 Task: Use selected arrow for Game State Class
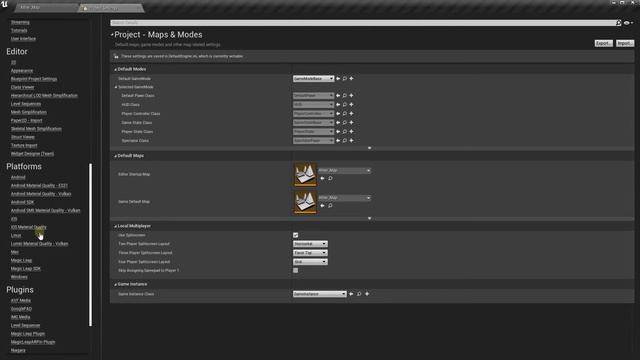(x=338, y=122)
